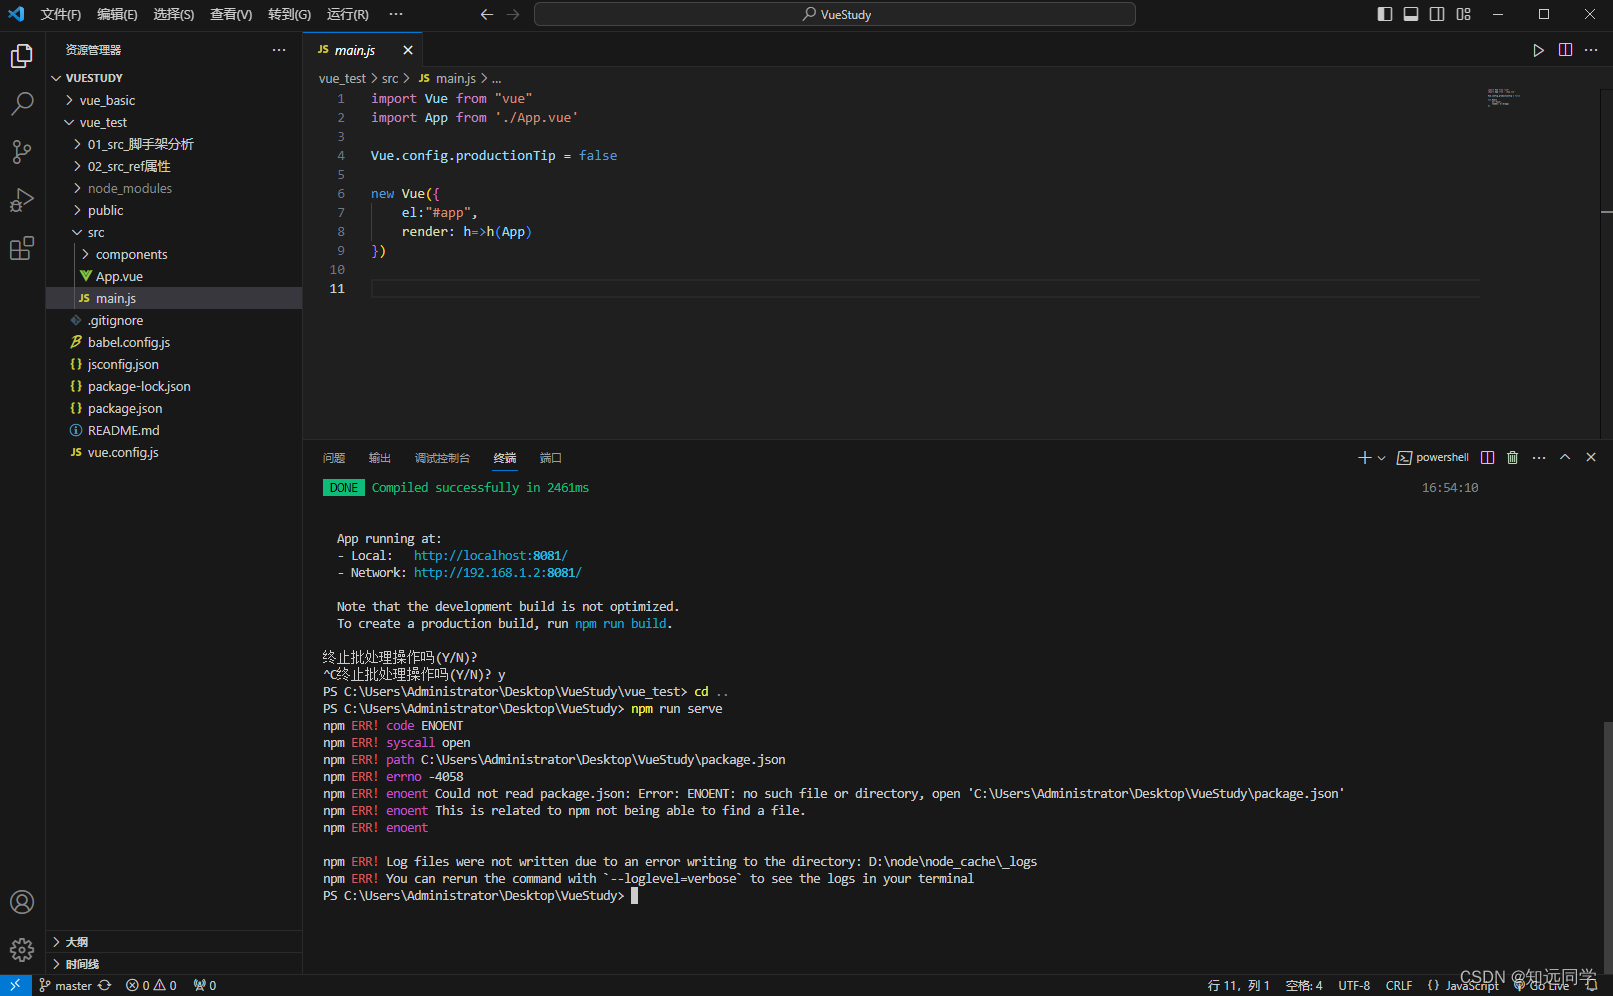Synchronize changes icon beside master branch
Image resolution: width=1613 pixels, height=996 pixels.
click(x=105, y=985)
